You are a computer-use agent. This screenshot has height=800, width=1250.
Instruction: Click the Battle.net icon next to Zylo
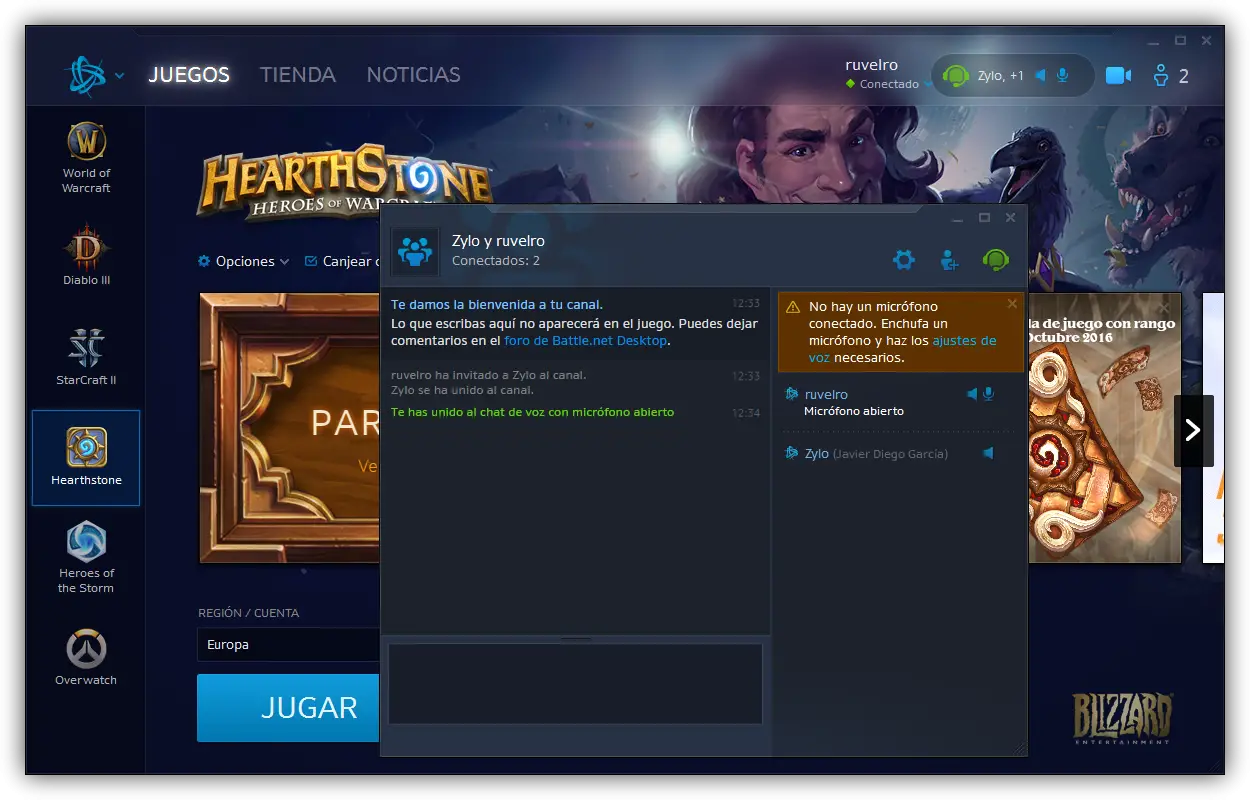792,453
